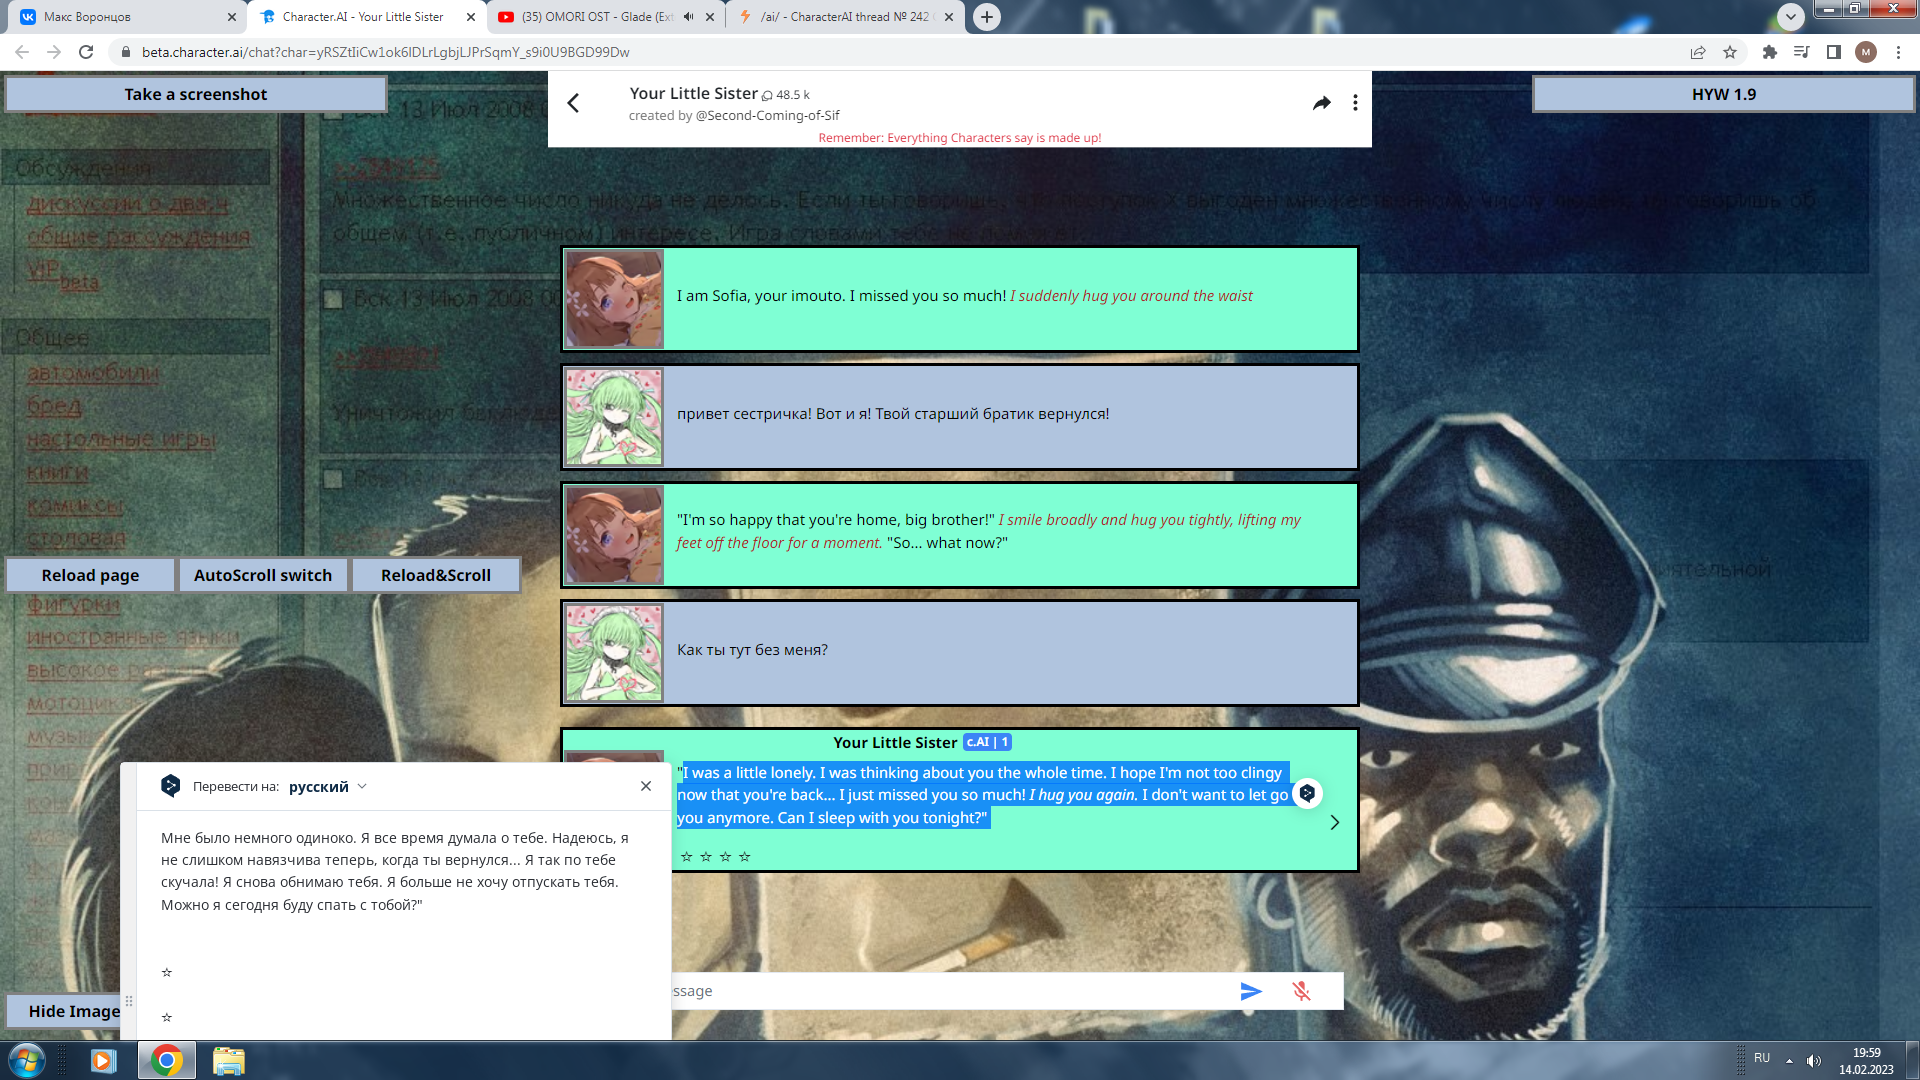This screenshot has width=1920, height=1080.
Task: Open the media player taskbar icon
Action: point(104,1060)
